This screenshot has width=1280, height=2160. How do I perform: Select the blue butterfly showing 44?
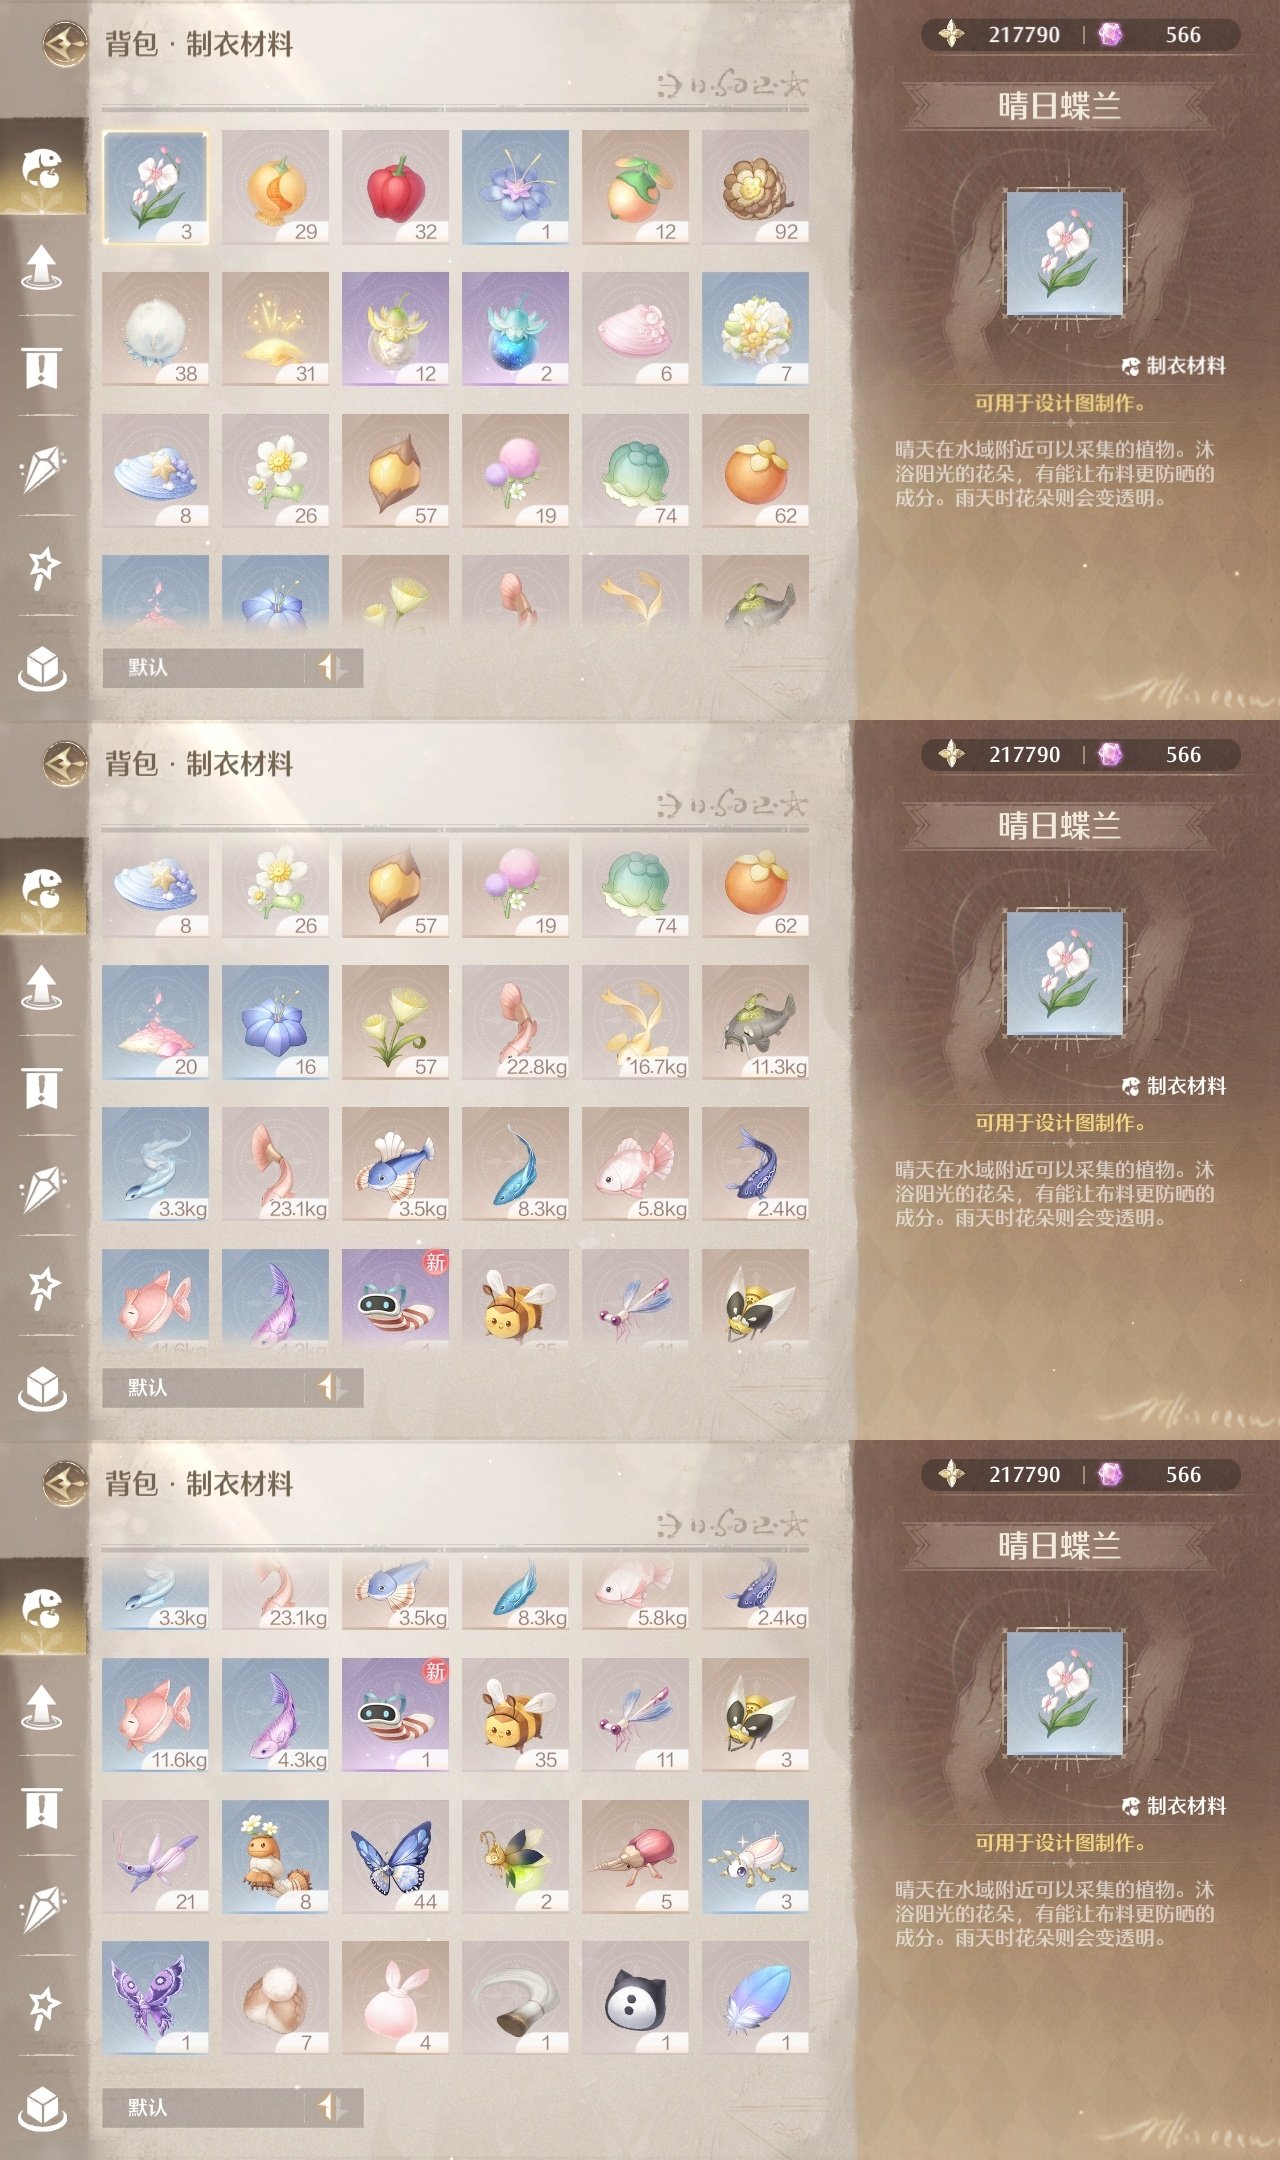pos(395,1857)
